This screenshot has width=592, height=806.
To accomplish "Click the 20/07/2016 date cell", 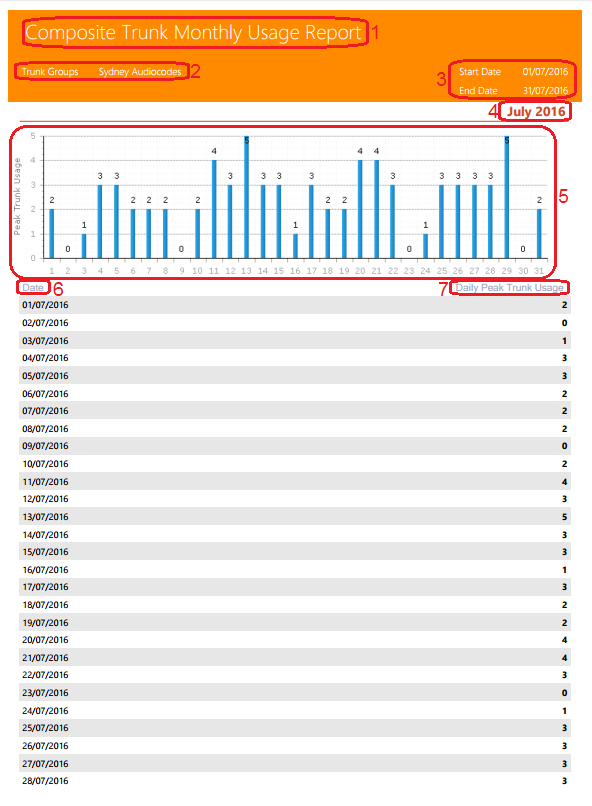I will point(45,640).
